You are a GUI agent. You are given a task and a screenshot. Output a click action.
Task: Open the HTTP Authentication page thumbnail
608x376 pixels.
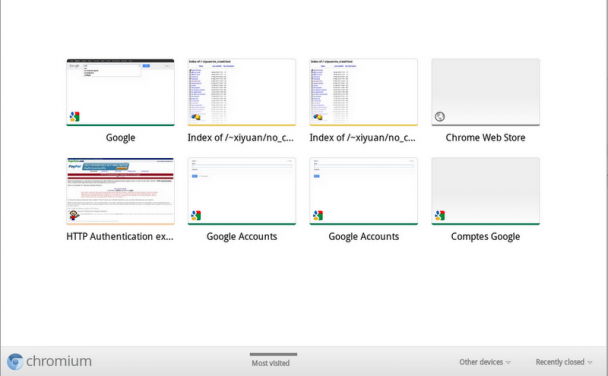coord(120,191)
